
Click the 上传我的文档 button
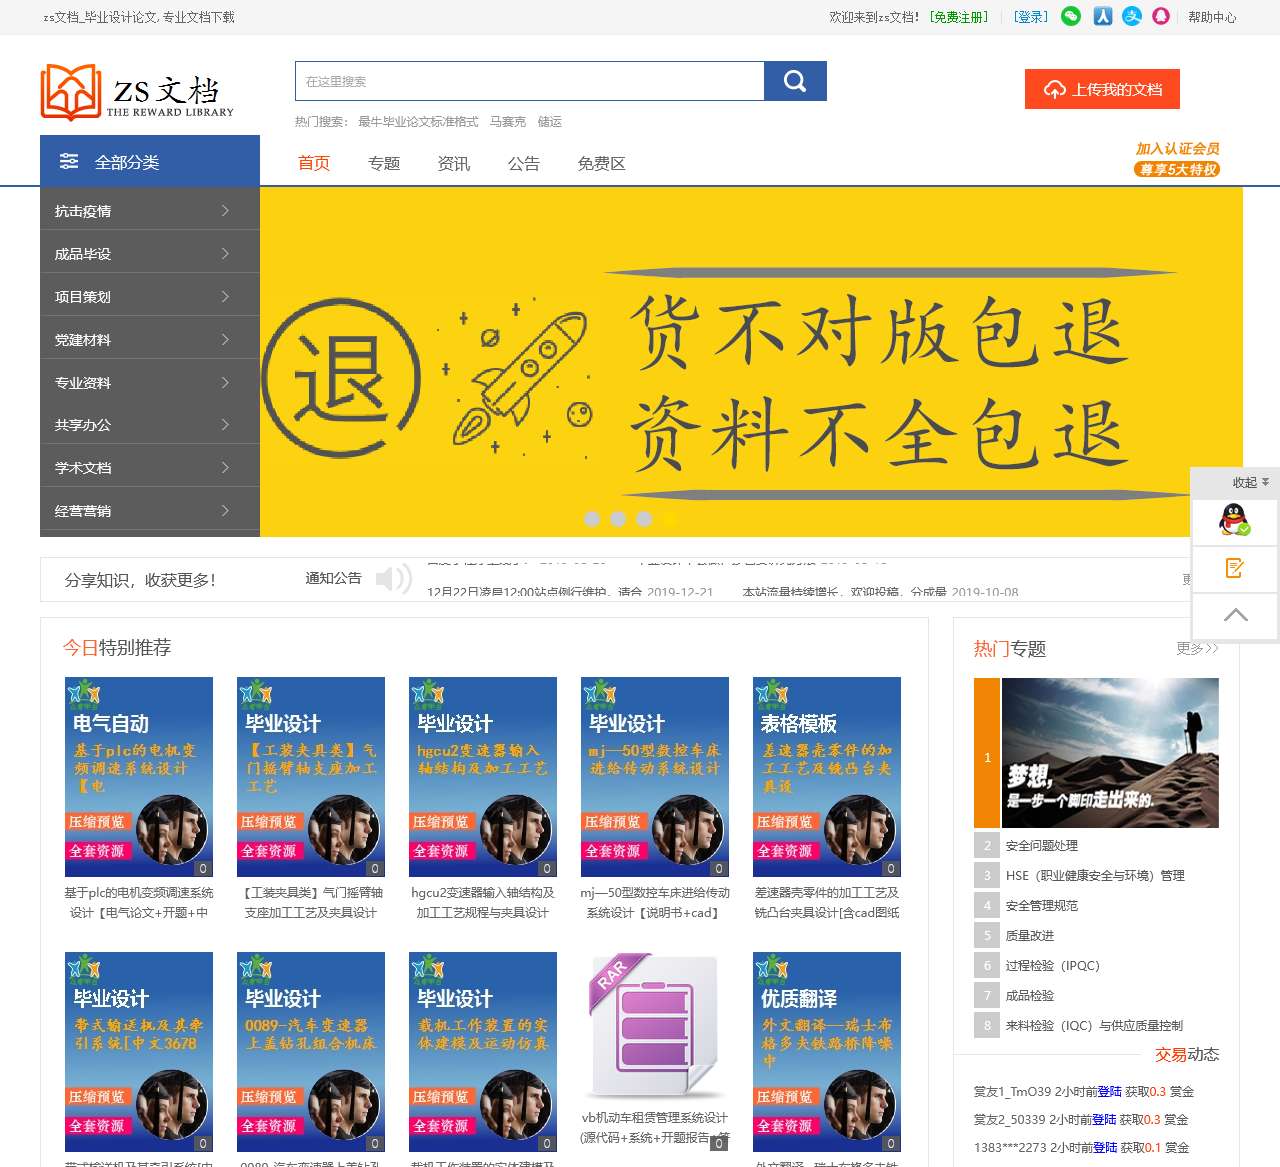coord(1102,89)
